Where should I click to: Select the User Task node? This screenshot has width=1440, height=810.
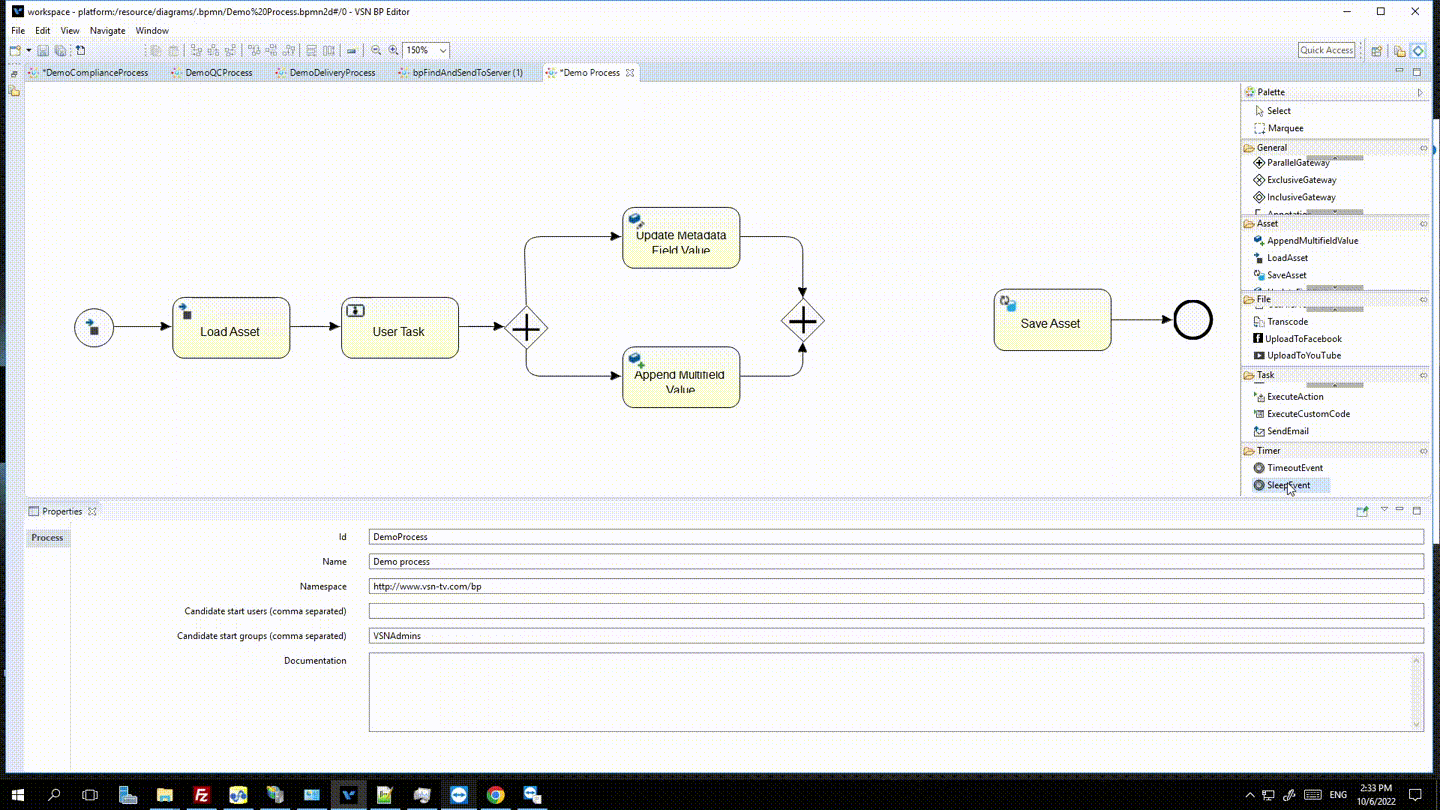point(400,328)
